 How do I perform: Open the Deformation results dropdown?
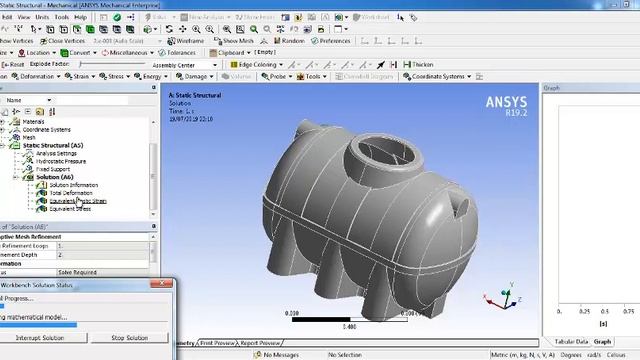36,76
